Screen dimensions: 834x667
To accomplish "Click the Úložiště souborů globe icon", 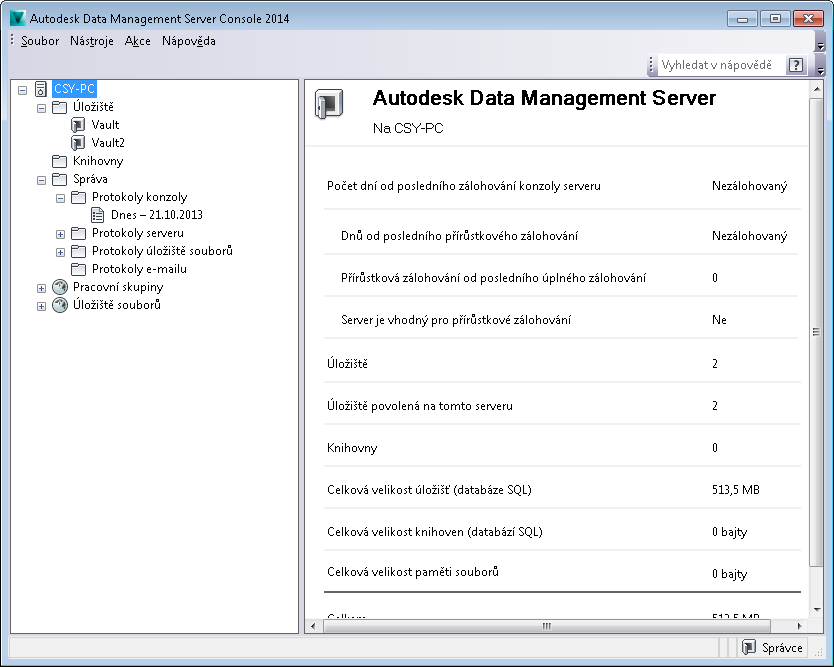I will pyautogui.click(x=59, y=305).
